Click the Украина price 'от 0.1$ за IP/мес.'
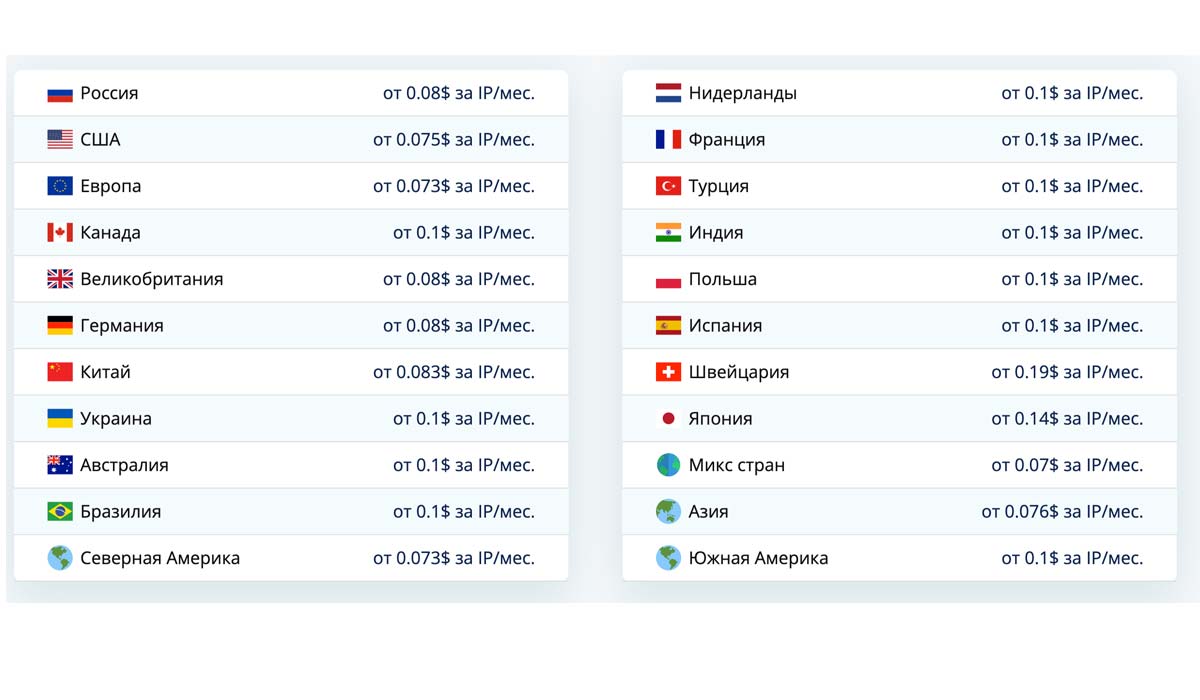The image size is (1200, 700). pos(463,419)
